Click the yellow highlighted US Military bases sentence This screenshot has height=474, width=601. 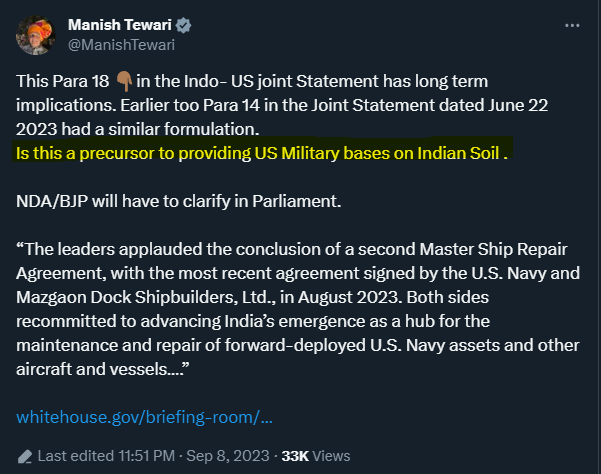click(264, 153)
